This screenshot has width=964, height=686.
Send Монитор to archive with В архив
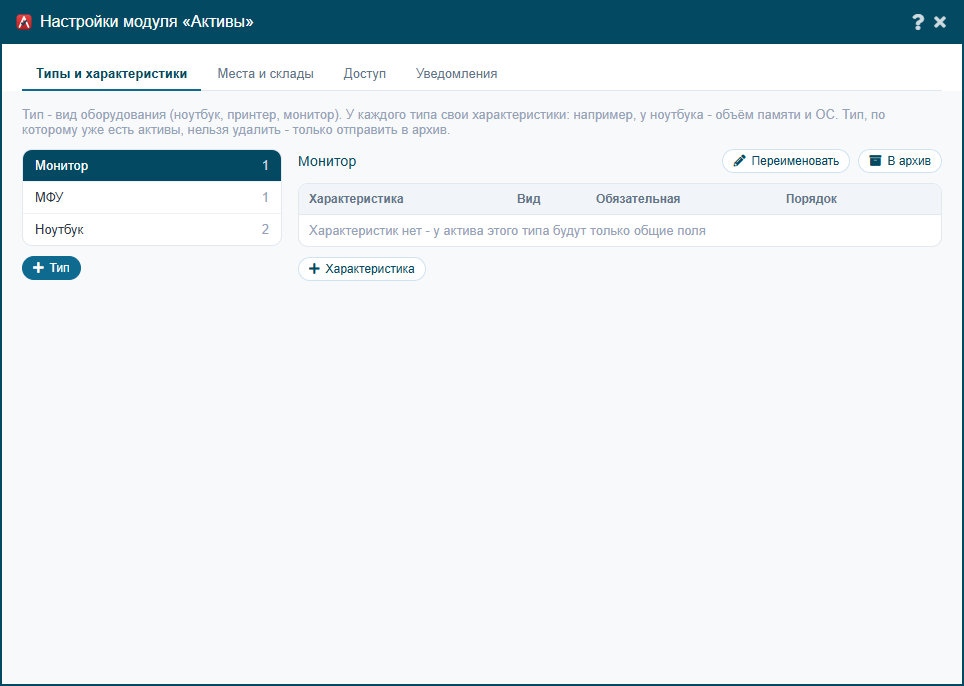[899, 161]
